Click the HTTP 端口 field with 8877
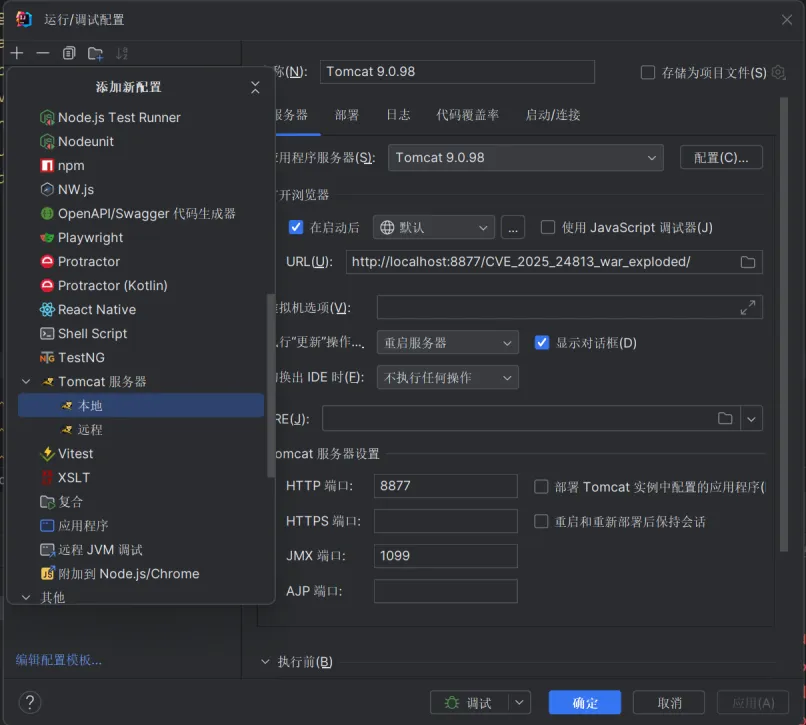Screen dimensions: 806x725 point(445,486)
